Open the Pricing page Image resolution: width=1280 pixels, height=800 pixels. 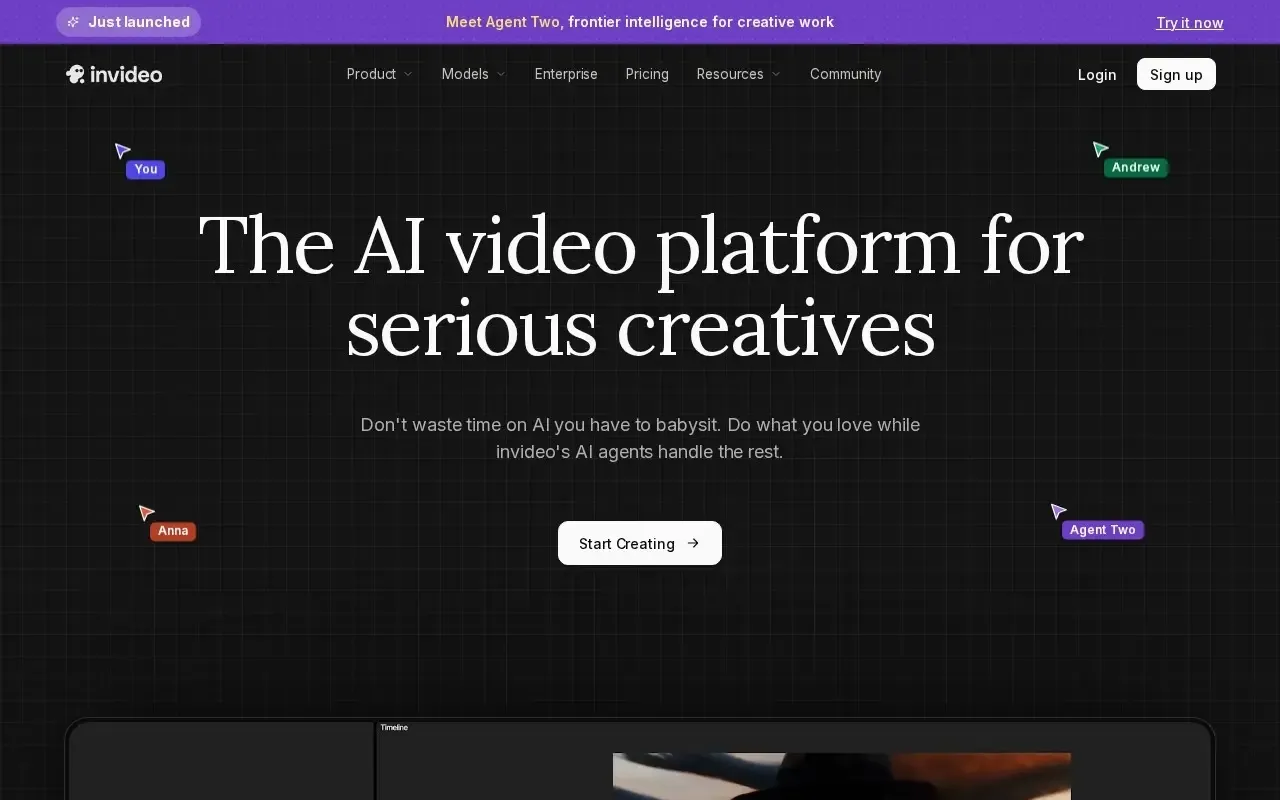tap(647, 74)
